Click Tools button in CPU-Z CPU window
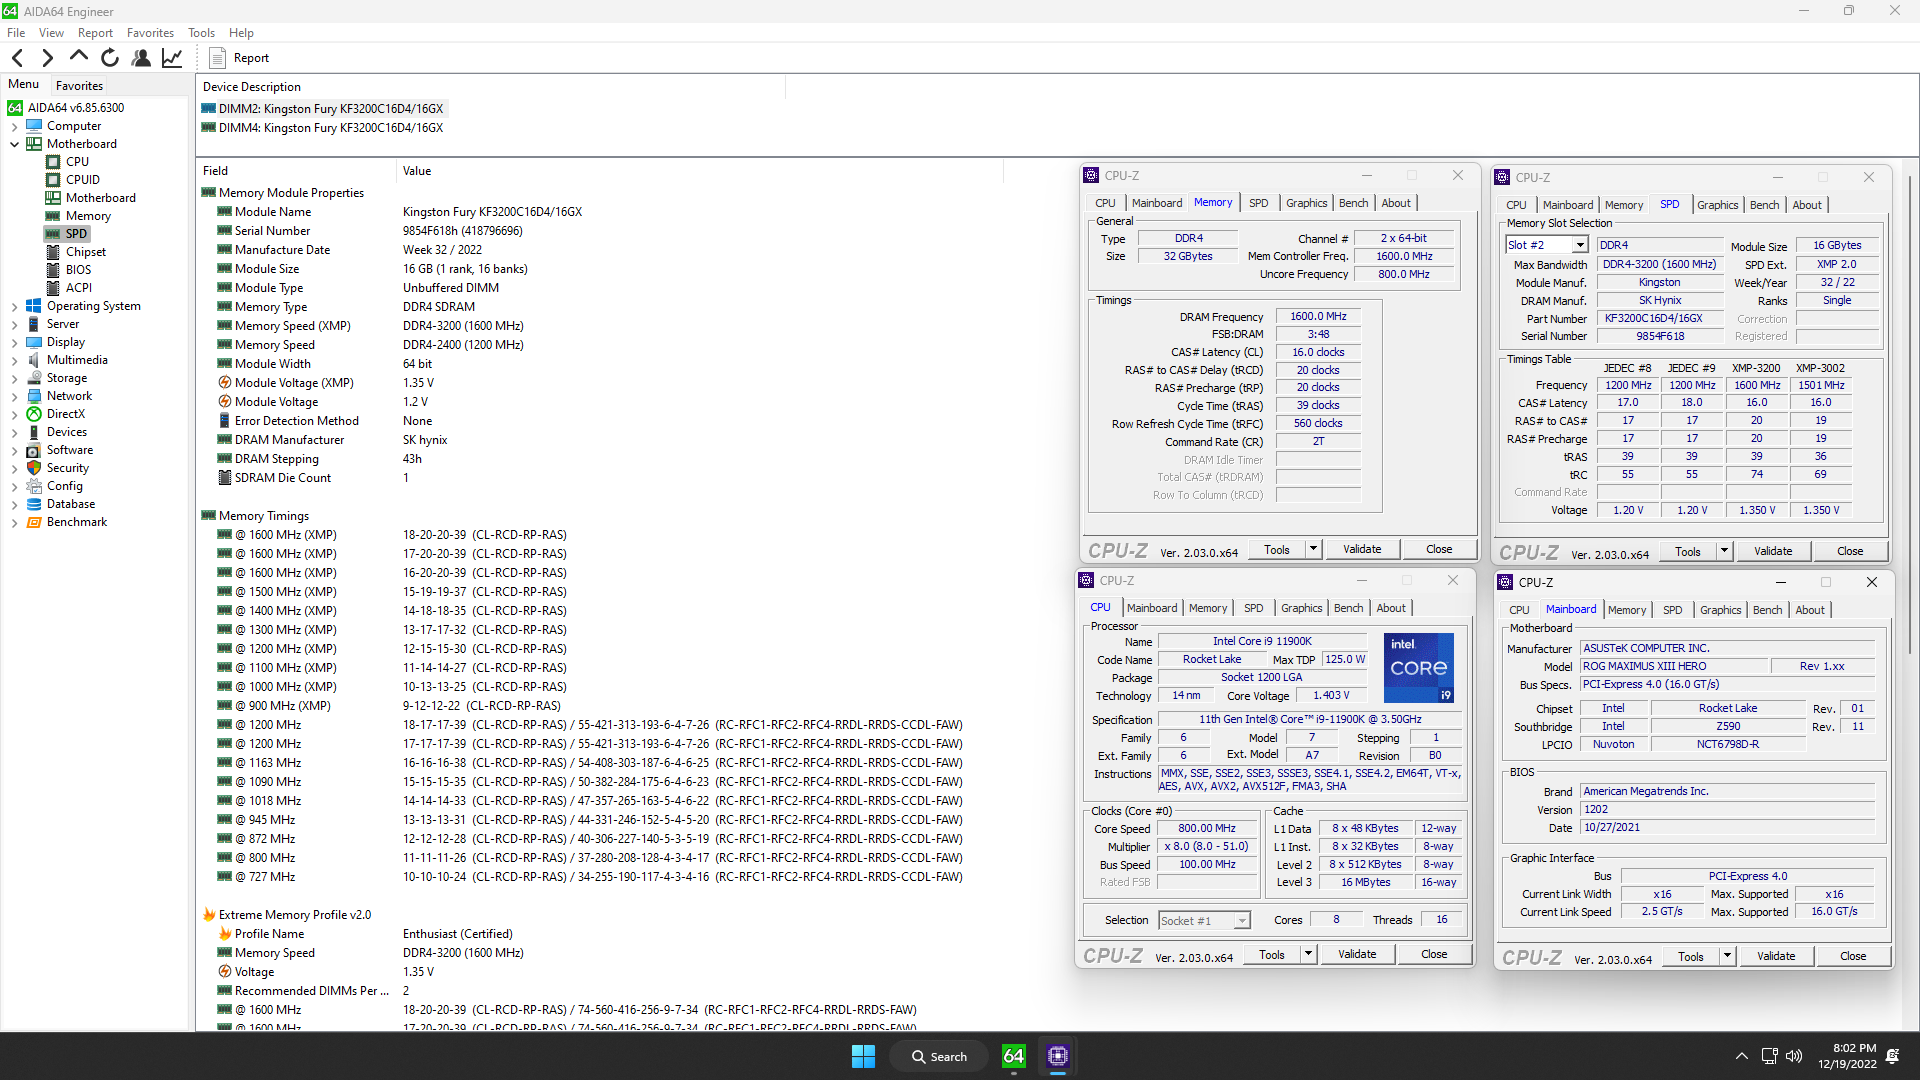 pos(1271,954)
